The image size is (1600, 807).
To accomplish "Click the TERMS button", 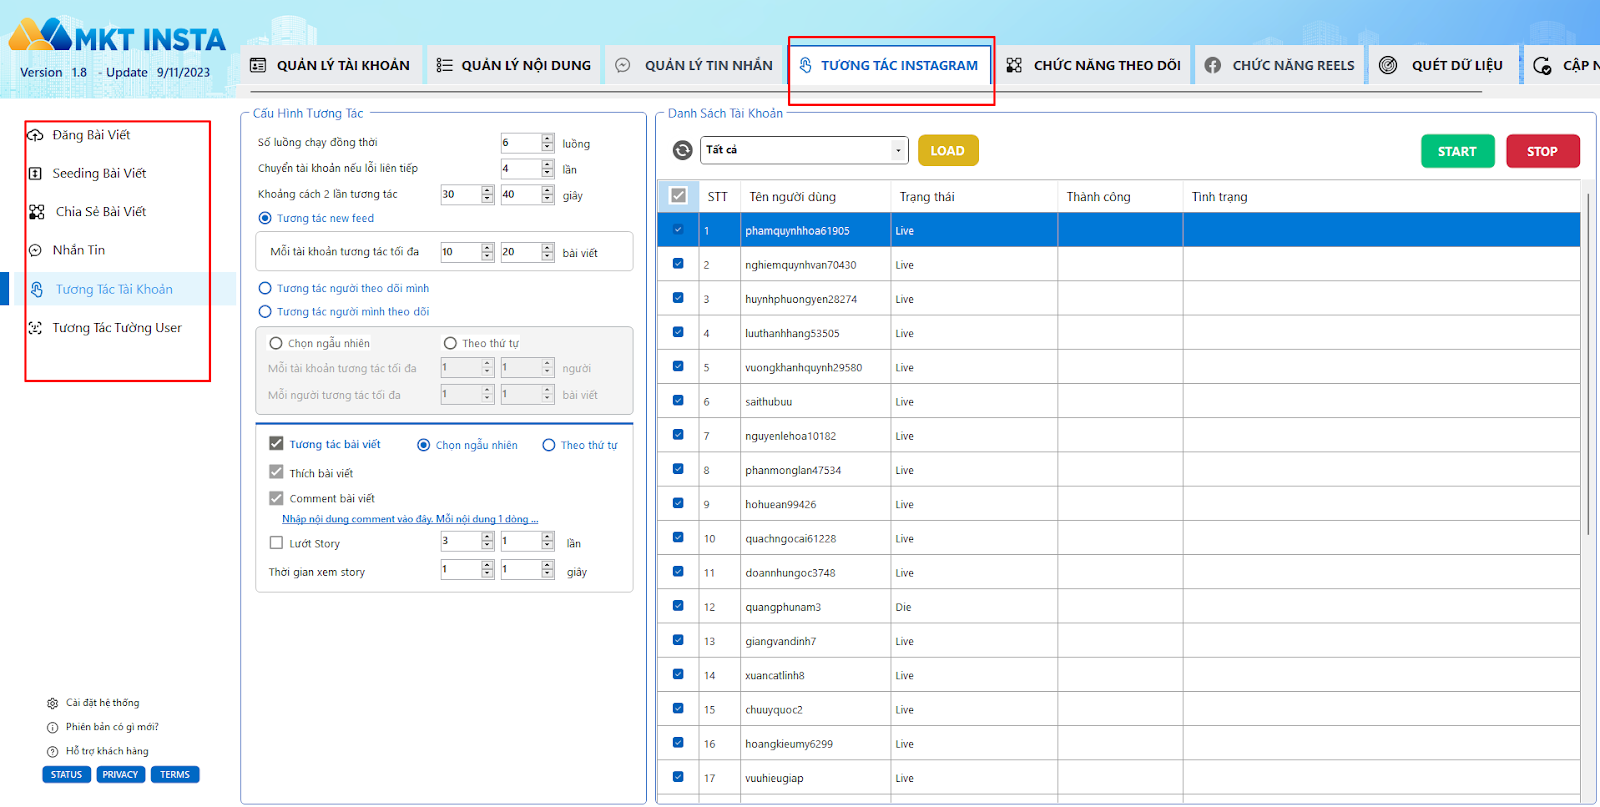I will tap(175, 775).
